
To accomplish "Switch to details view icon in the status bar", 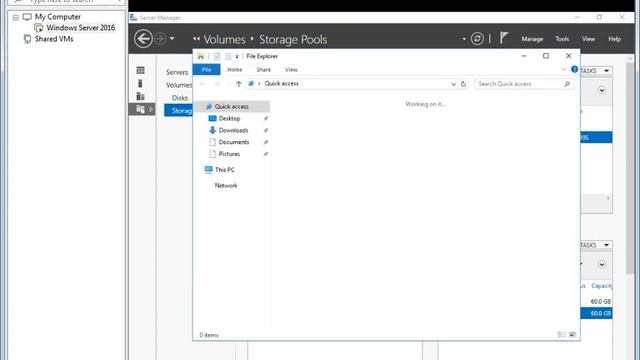I will [x=562, y=335].
